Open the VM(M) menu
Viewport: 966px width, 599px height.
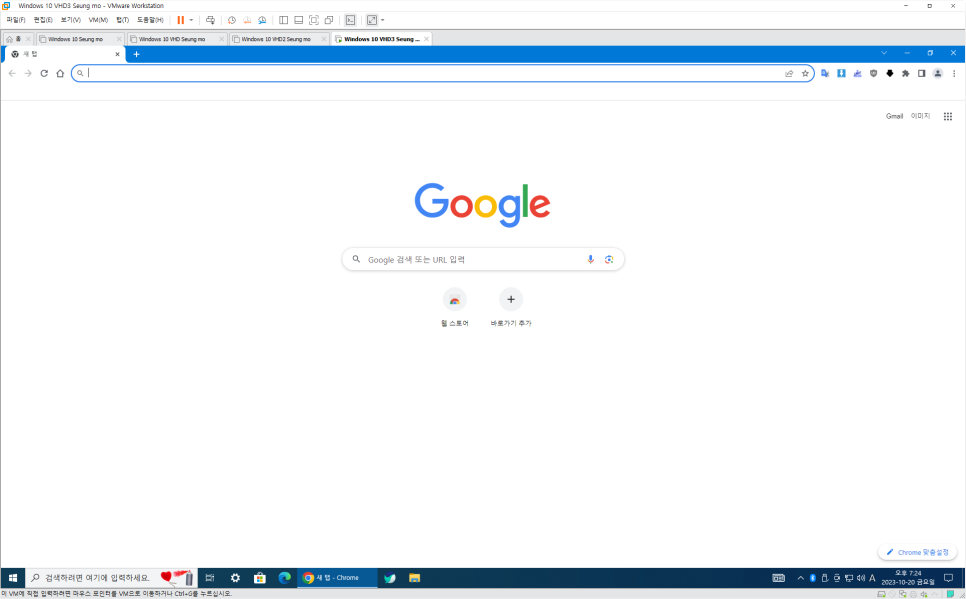98,20
